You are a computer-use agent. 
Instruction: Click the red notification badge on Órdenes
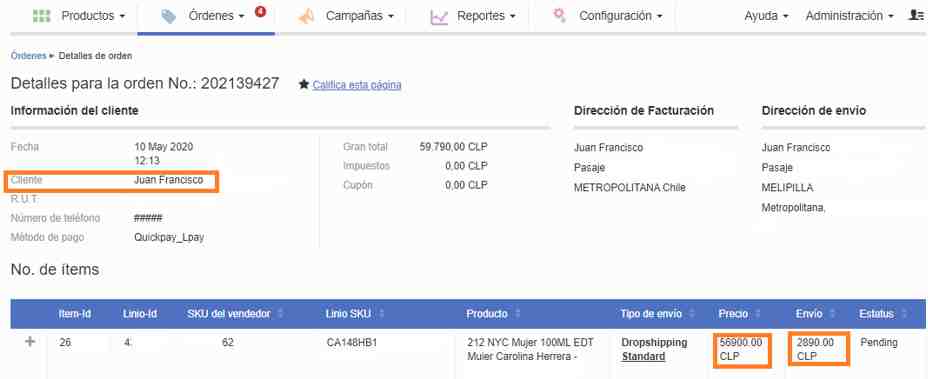point(260,11)
